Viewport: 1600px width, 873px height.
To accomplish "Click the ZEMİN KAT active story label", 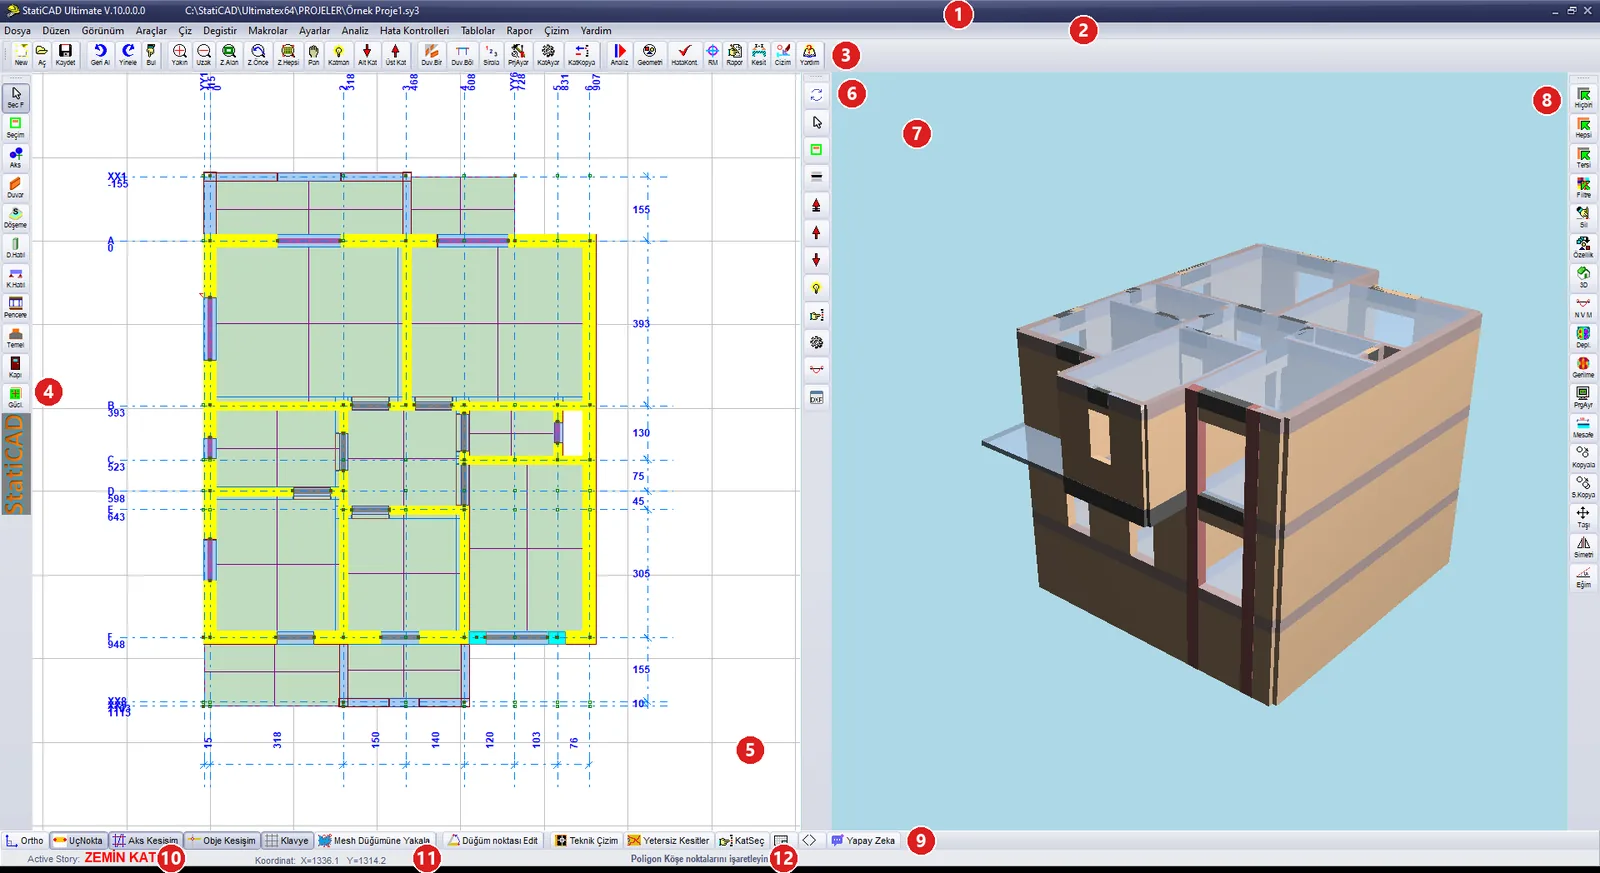I will click(120, 858).
